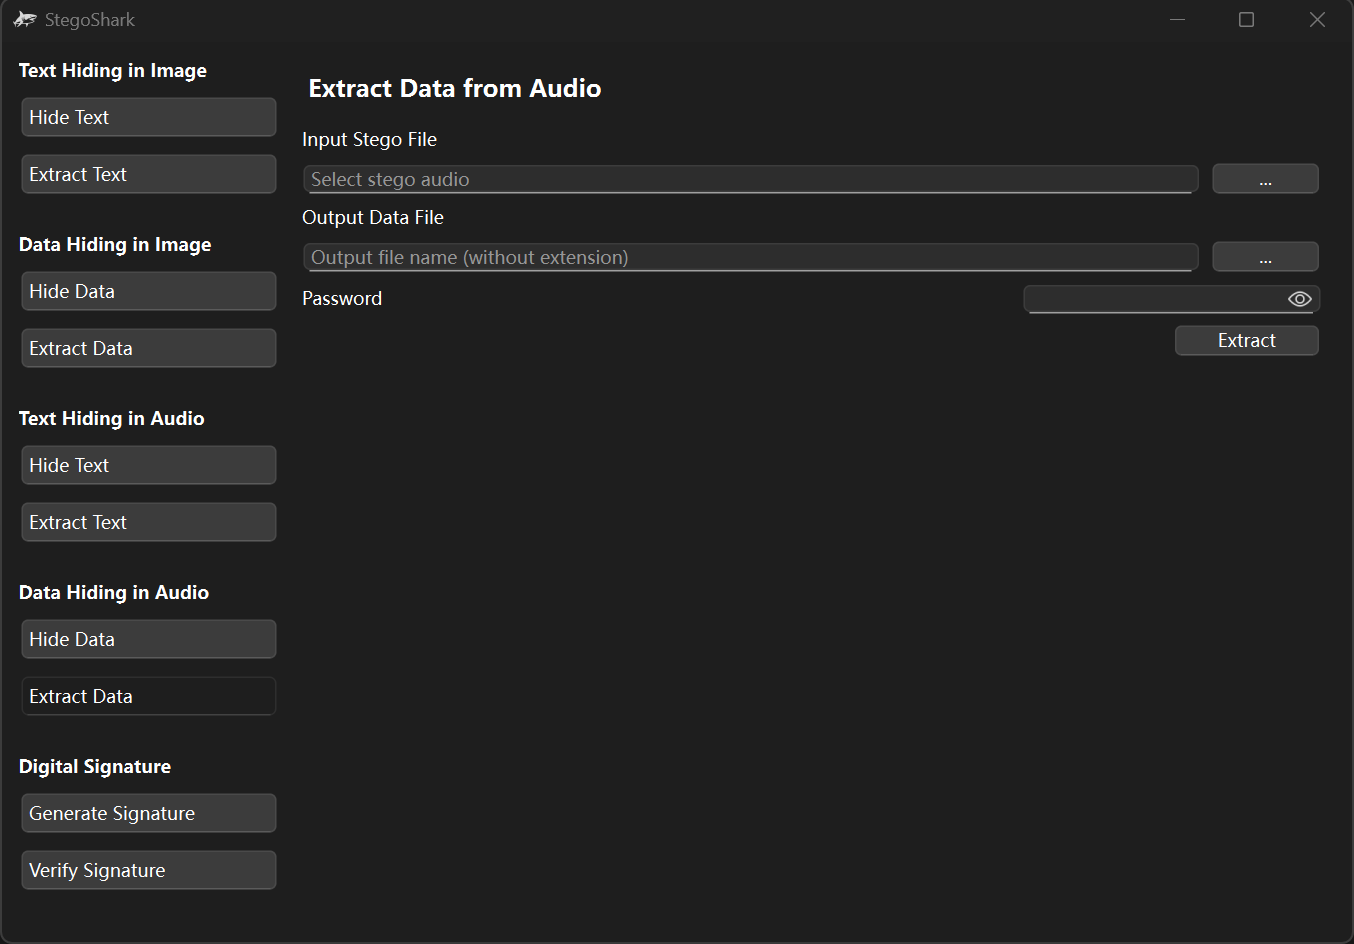Click the StegoShark window title text

[x=90, y=20]
